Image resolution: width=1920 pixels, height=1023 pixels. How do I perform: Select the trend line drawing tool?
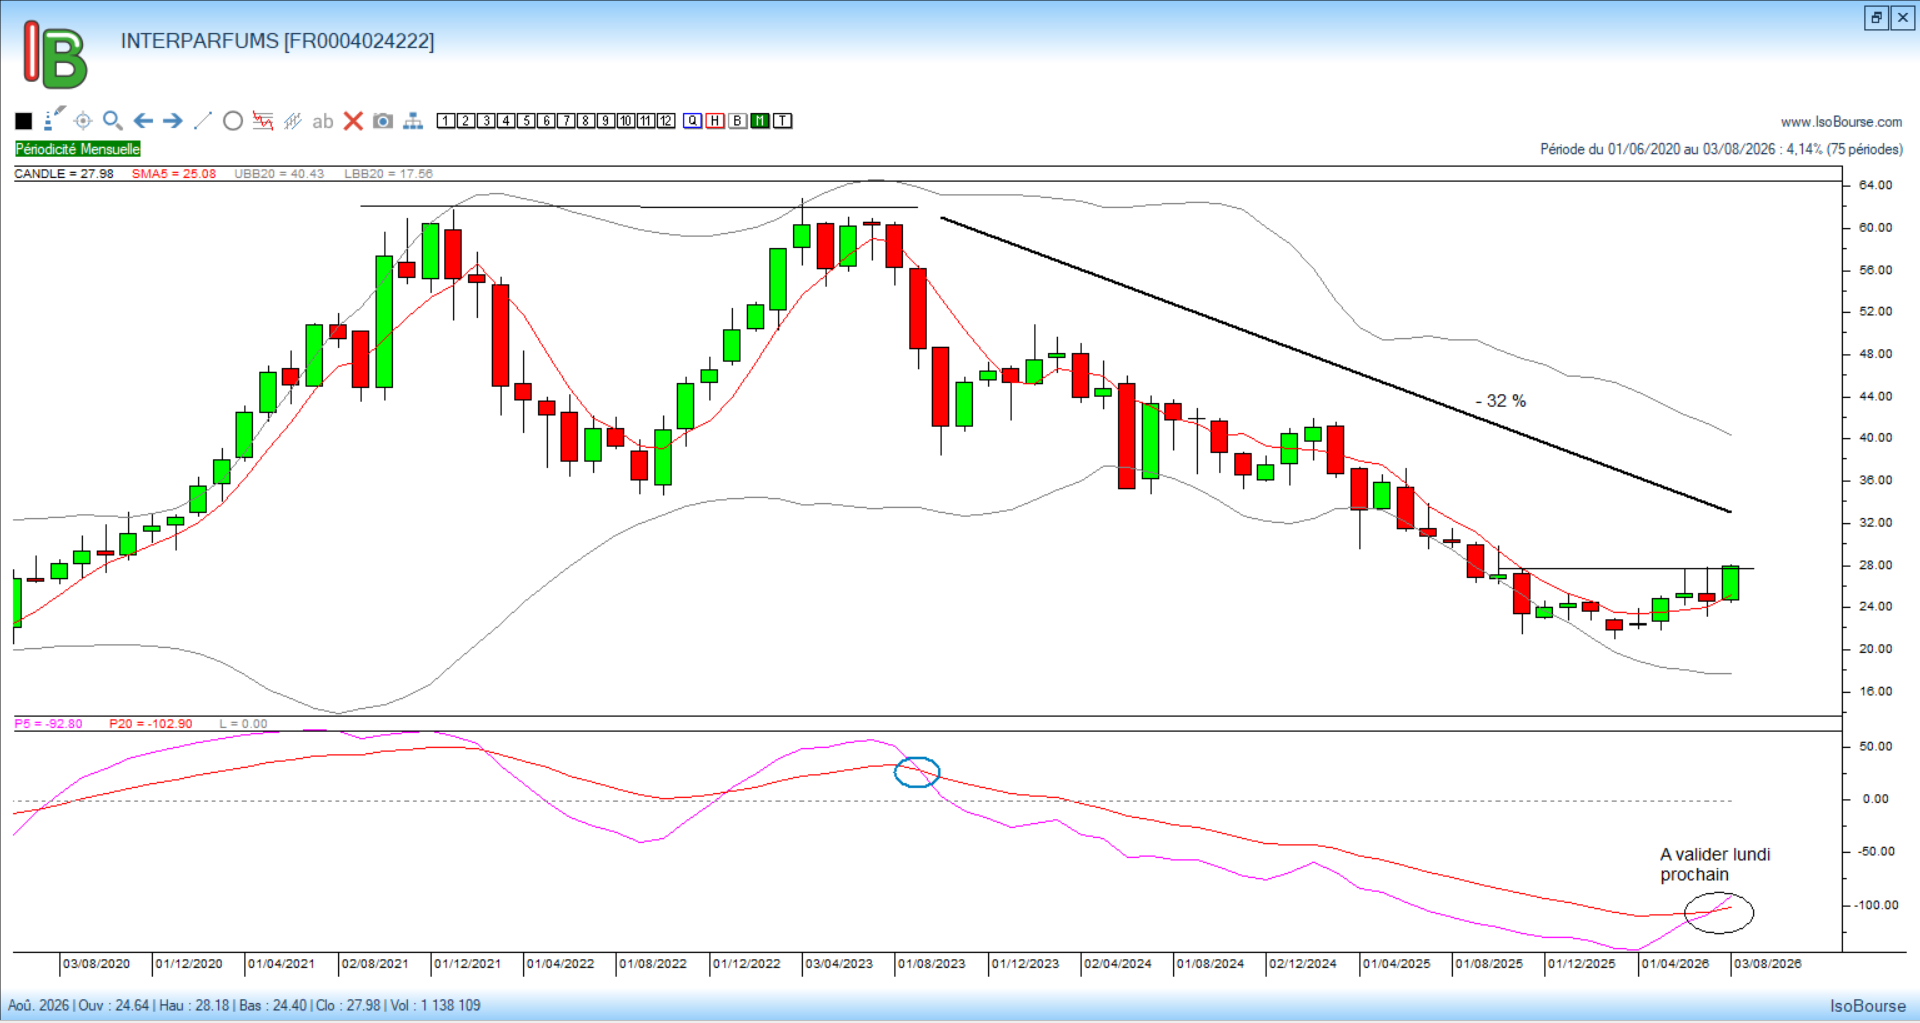click(203, 121)
